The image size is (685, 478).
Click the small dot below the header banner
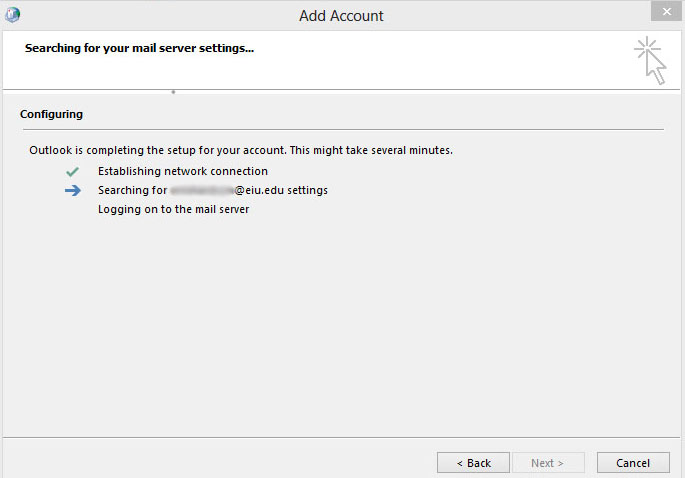pos(173,92)
